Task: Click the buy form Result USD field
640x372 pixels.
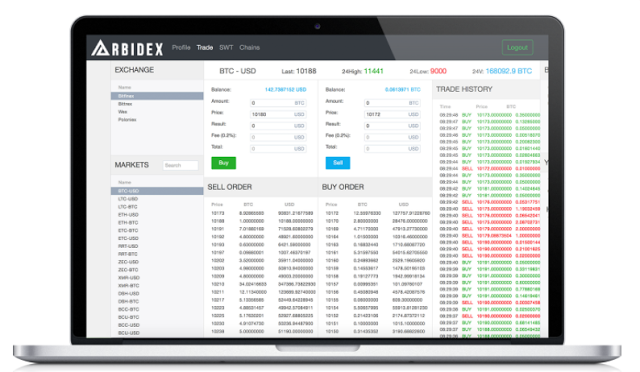Action: coord(278,126)
